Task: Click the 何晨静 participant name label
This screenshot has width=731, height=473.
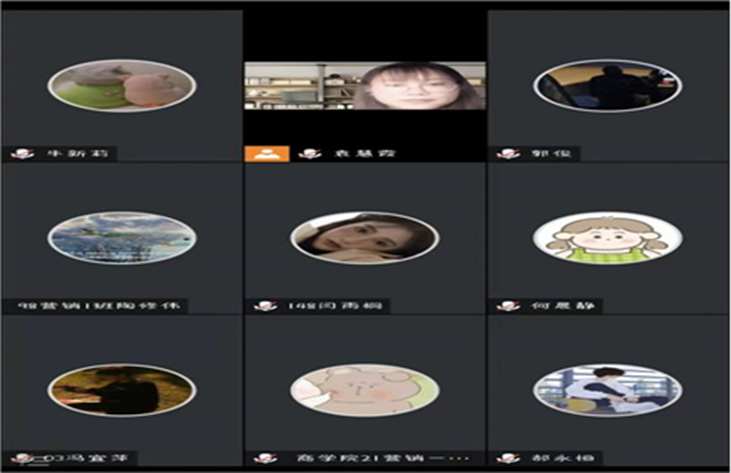Action: coord(563,306)
